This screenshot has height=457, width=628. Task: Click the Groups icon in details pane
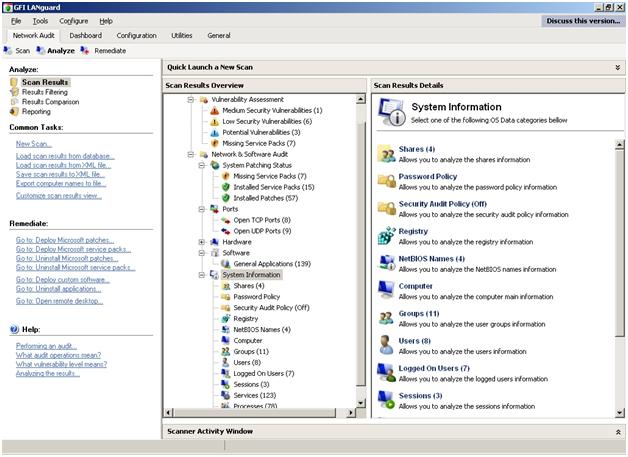386,318
